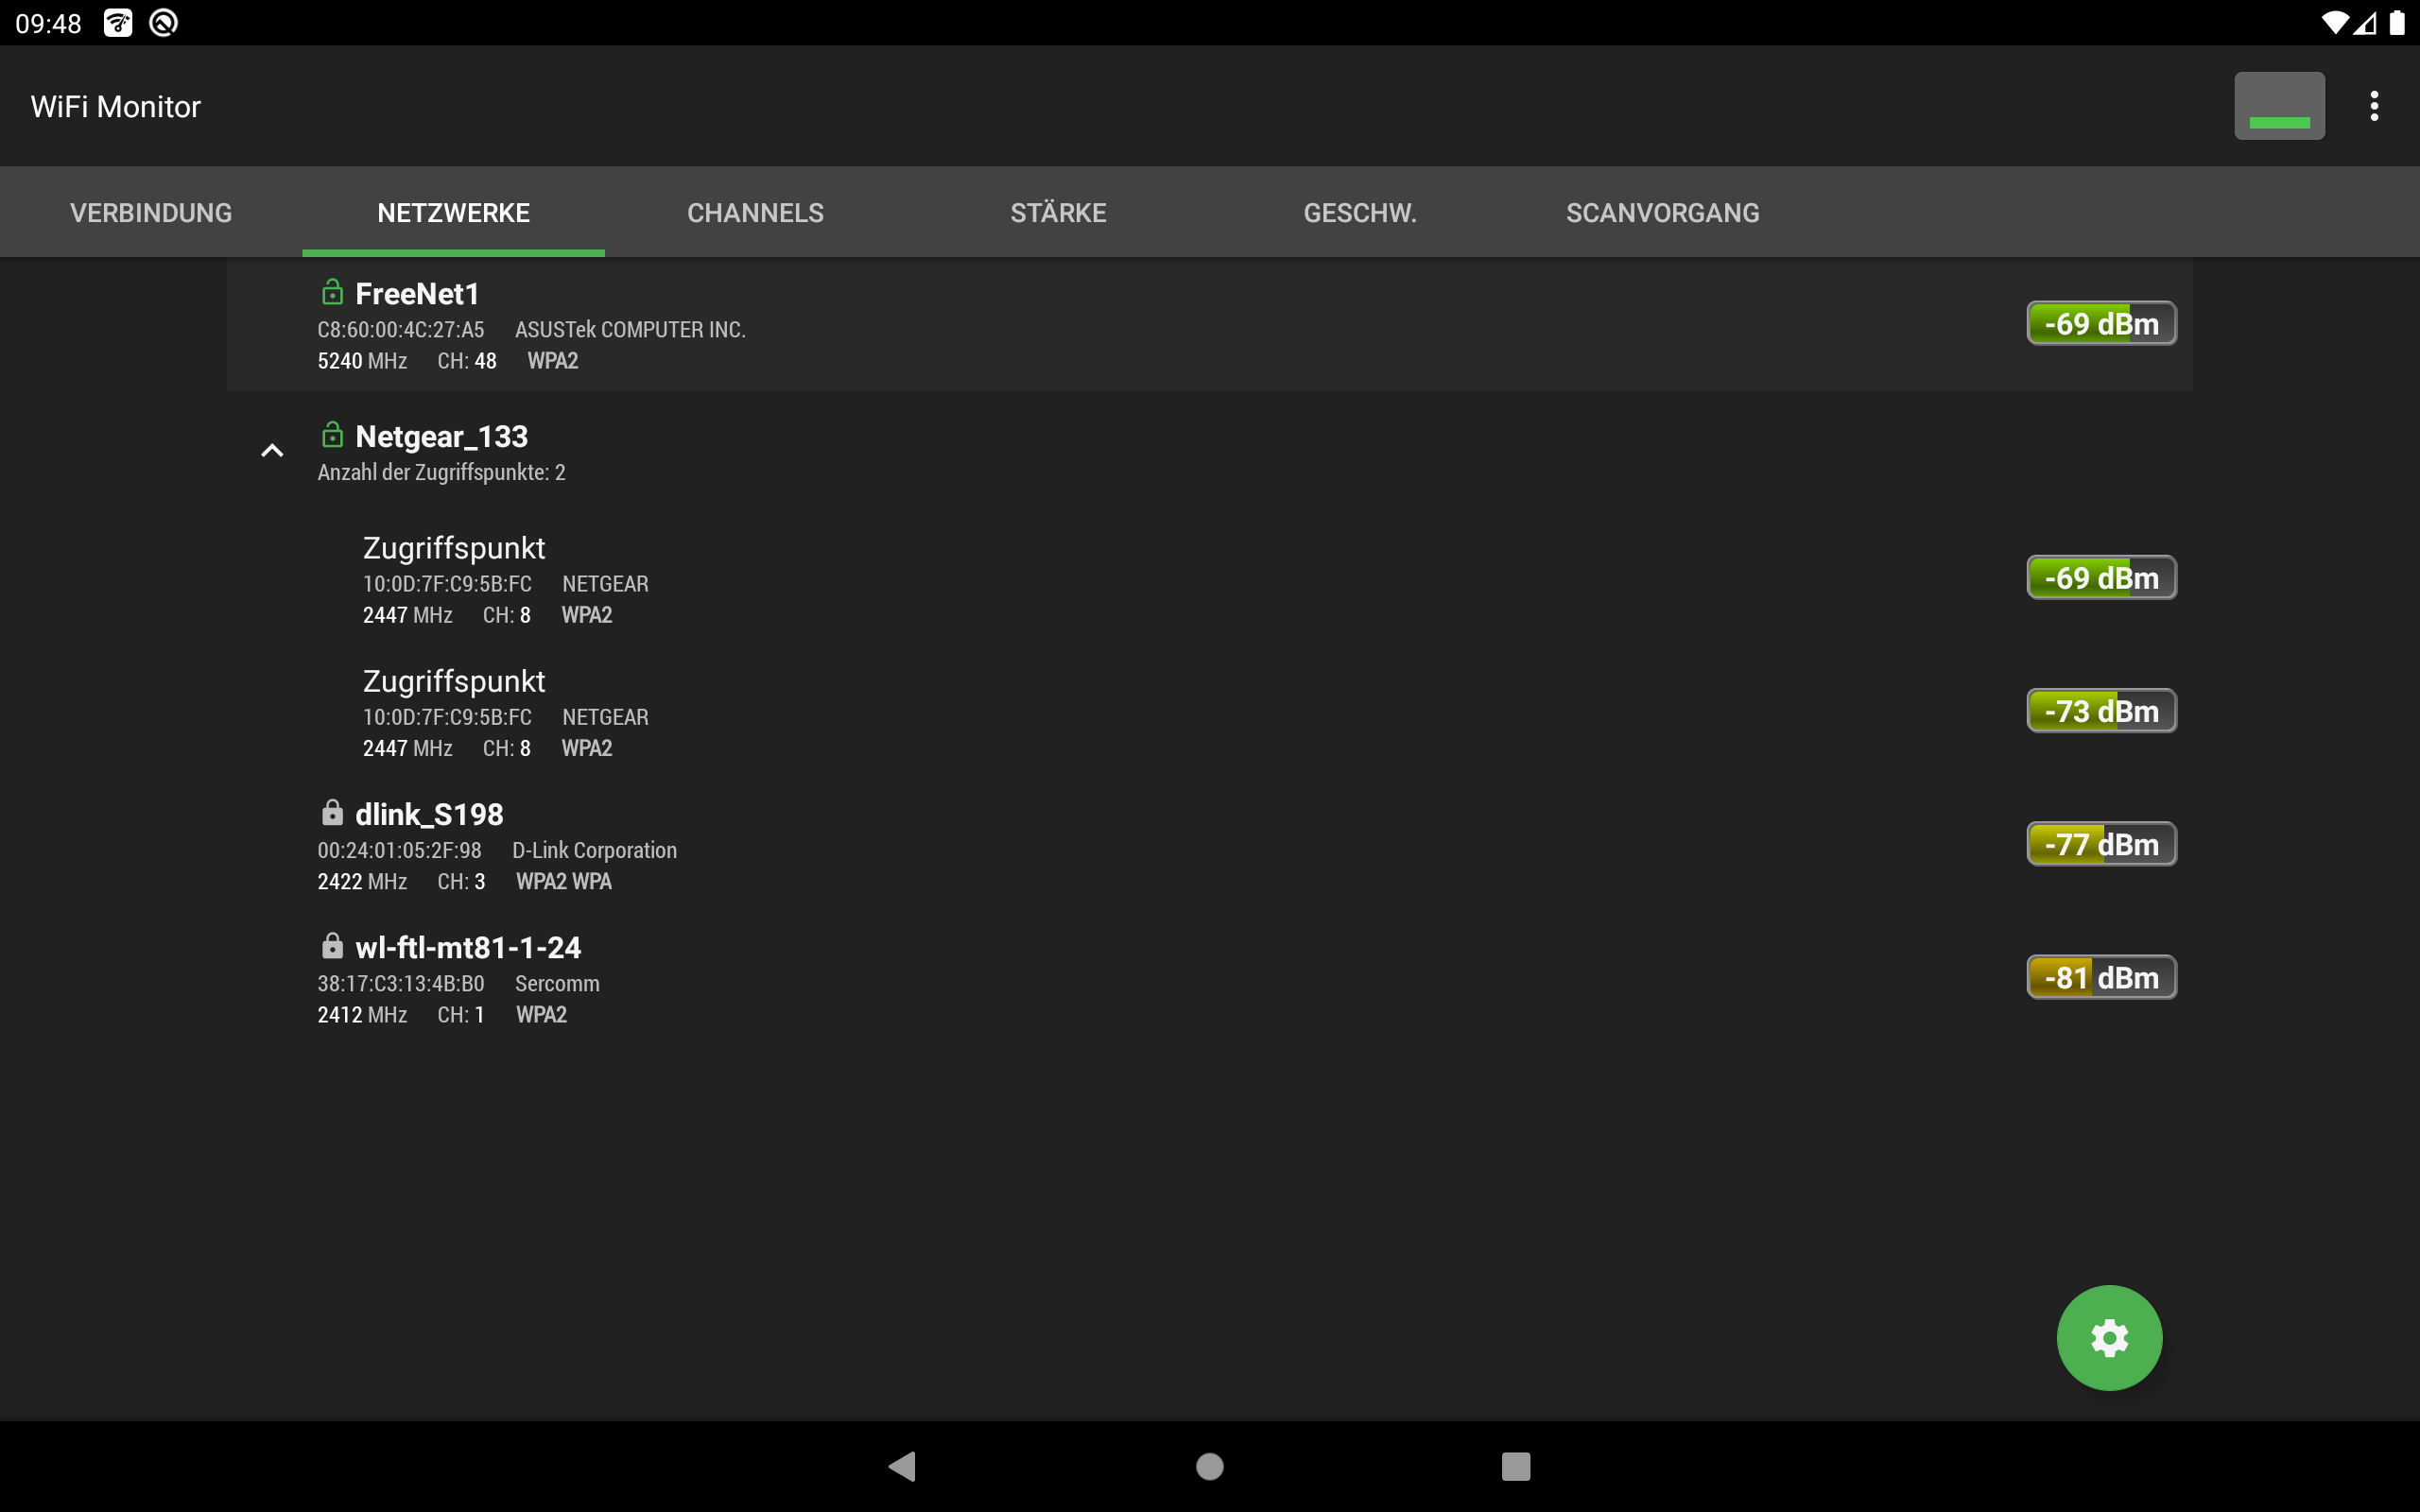
Task: Select the FreeNet1 network name
Action: click(417, 294)
